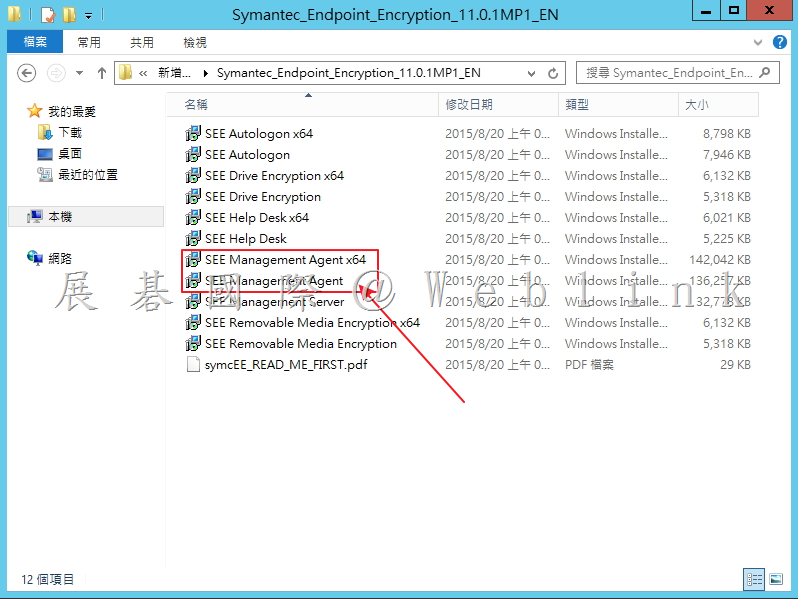Select 網路 in navigation pane
The image size is (798, 599).
pyautogui.click(x=60, y=258)
